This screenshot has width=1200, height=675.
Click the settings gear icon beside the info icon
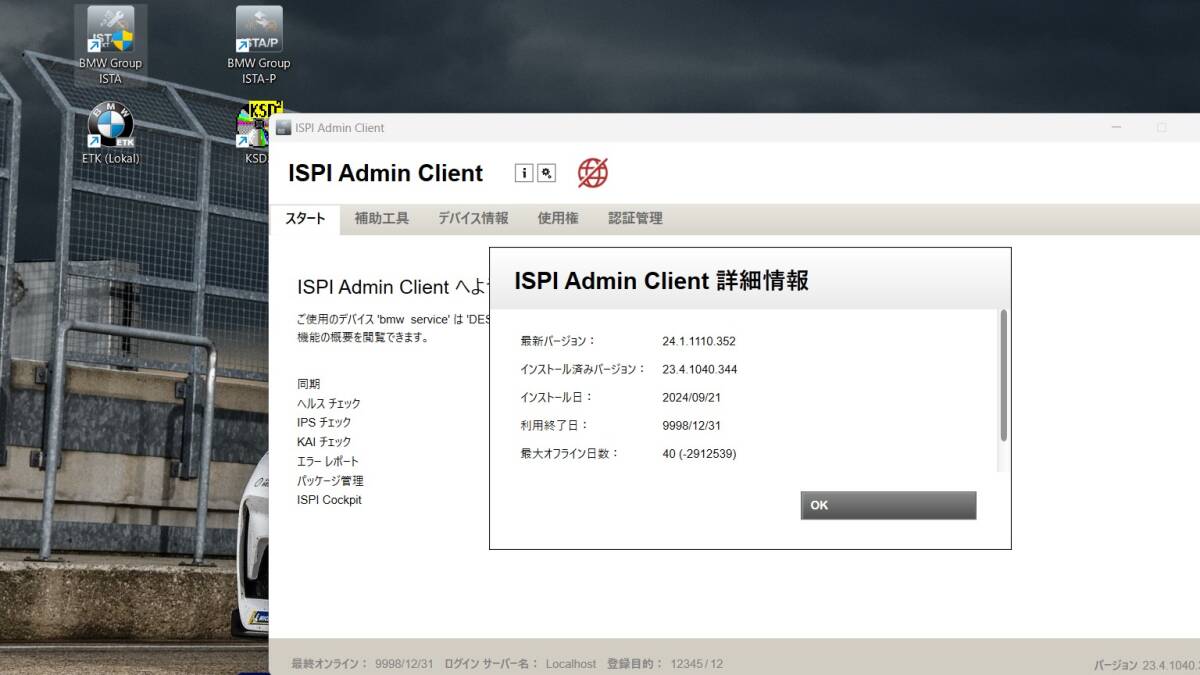[x=546, y=173]
